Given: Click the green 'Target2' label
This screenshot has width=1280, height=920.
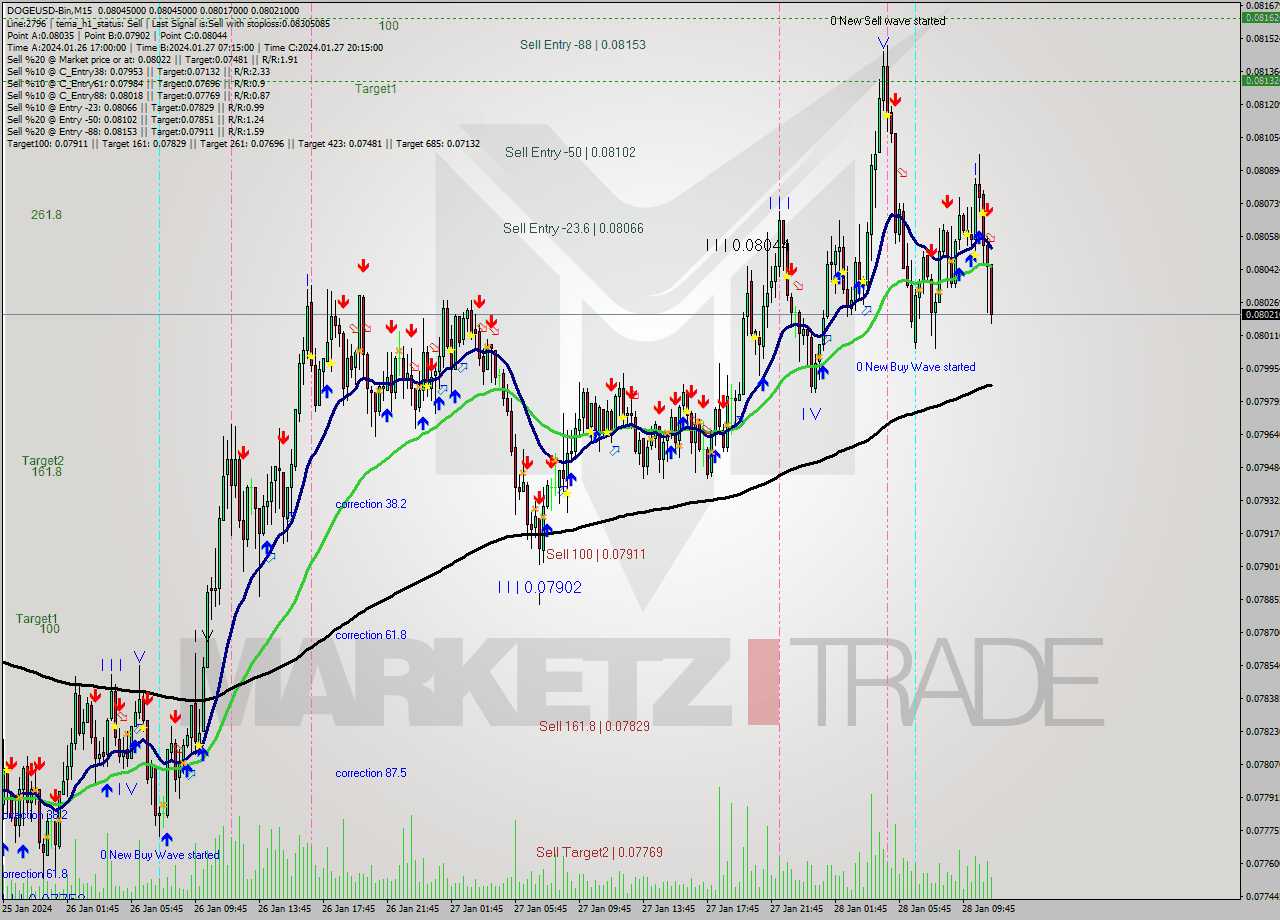Looking at the screenshot, I should 43,460.
